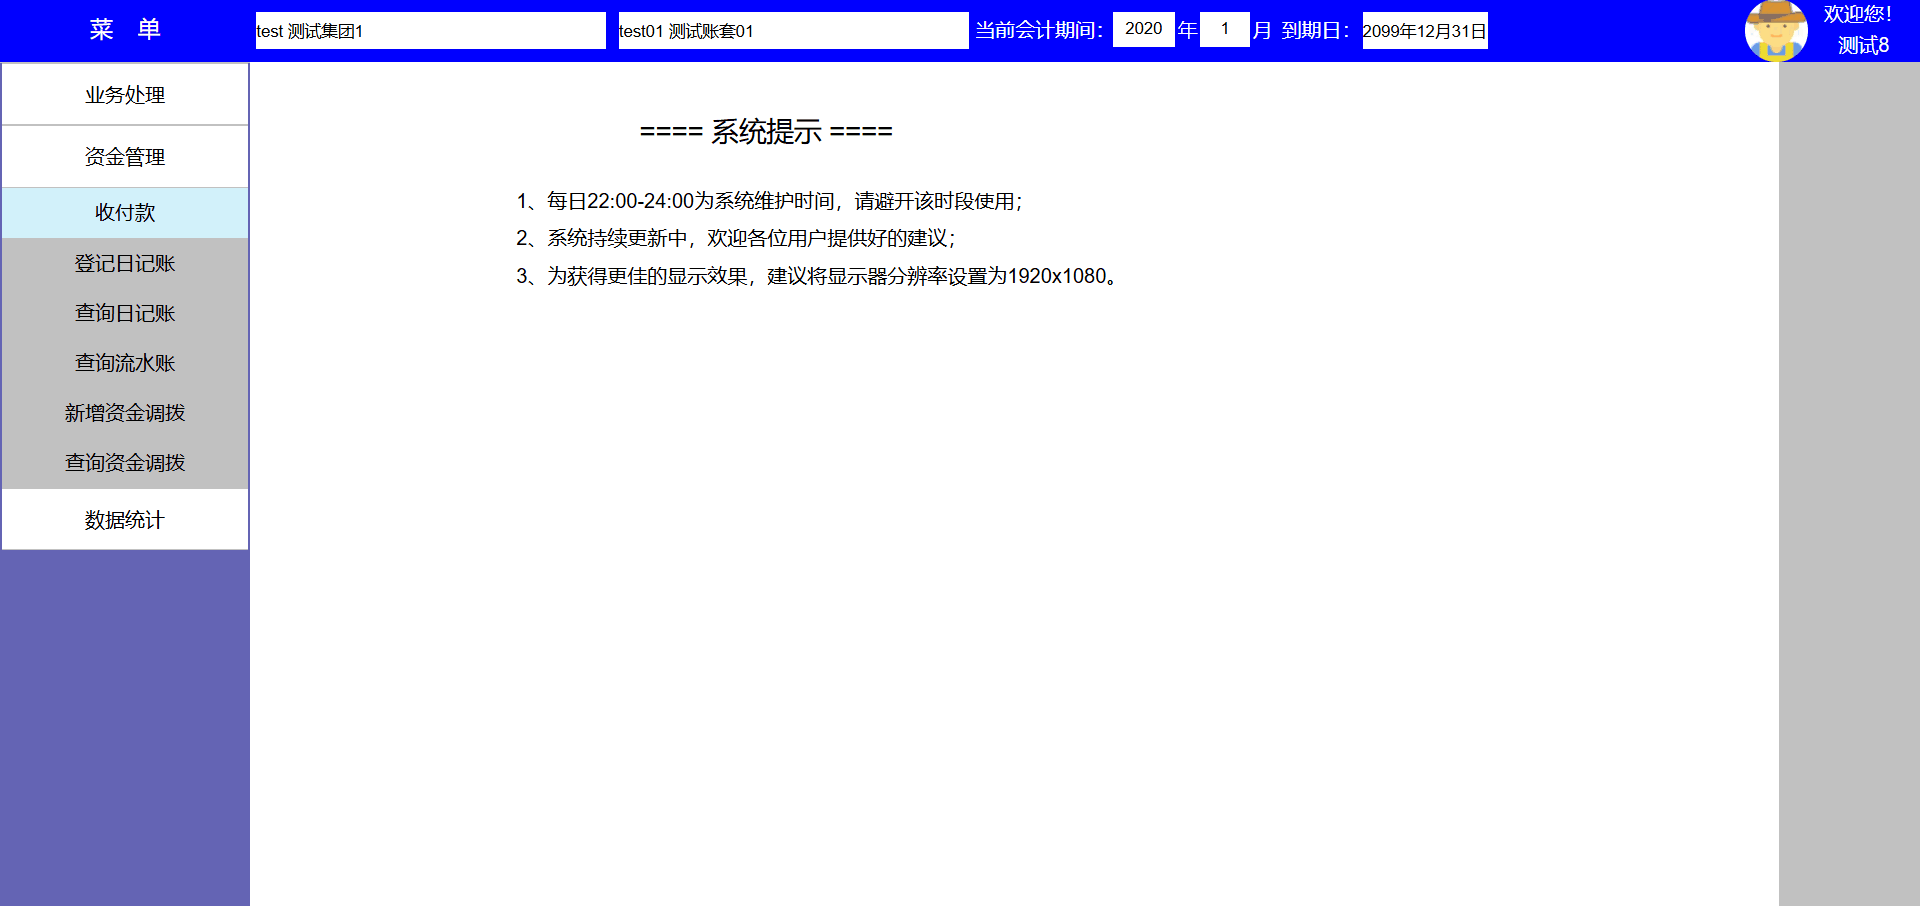Focus the accounting year 2020 field

click(1143, 29)
